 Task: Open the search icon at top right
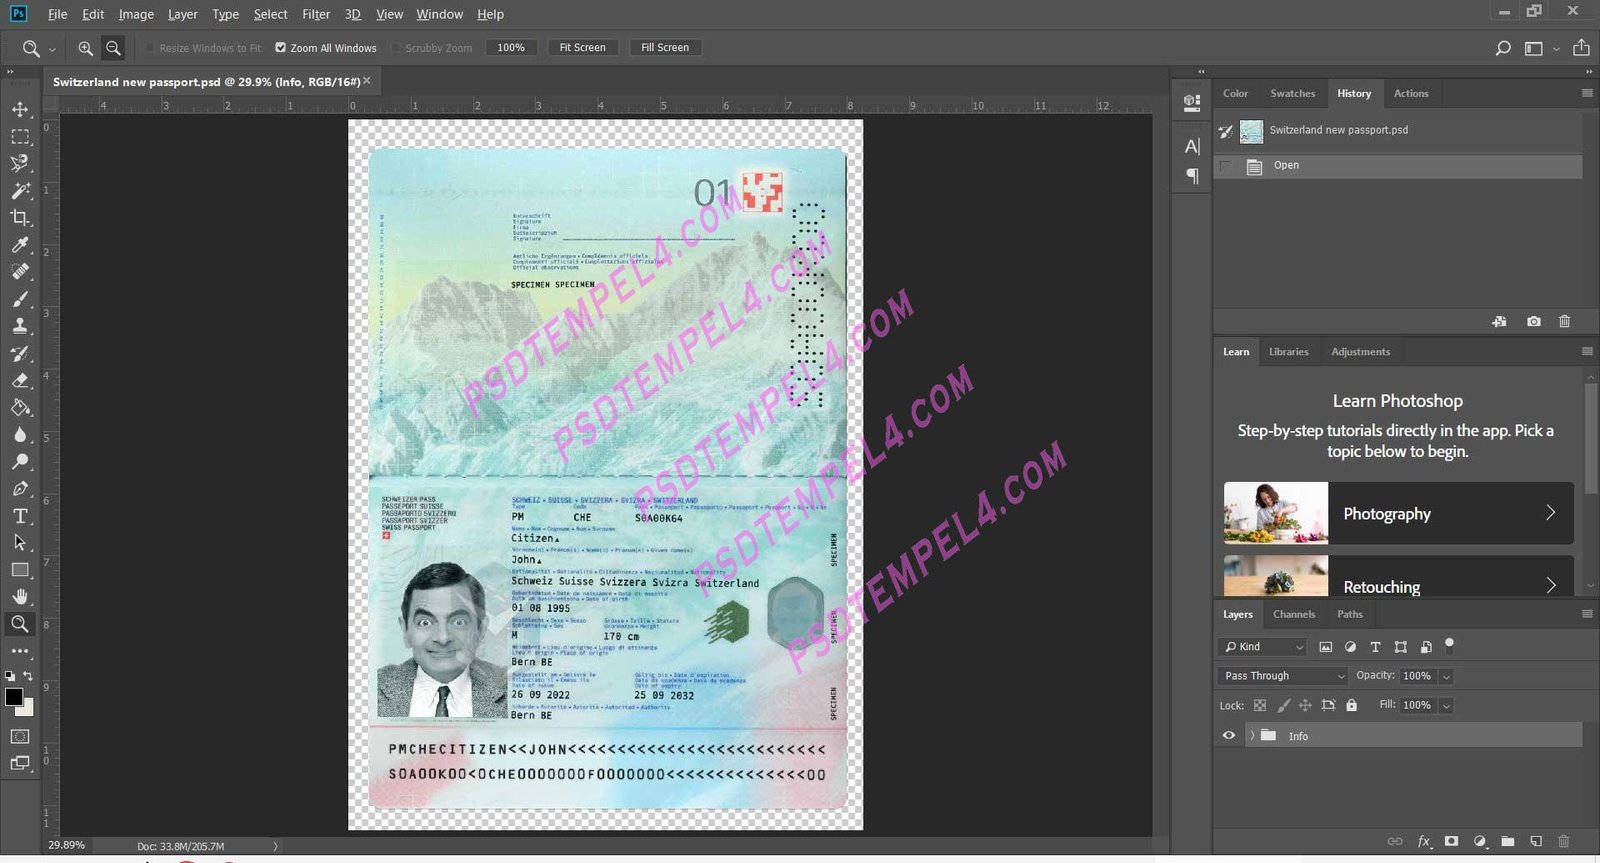[1503, 48]
